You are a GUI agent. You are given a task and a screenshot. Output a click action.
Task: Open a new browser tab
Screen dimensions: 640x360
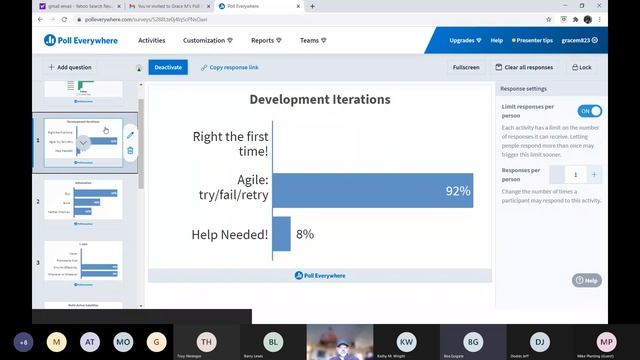[x=312, y=6]
